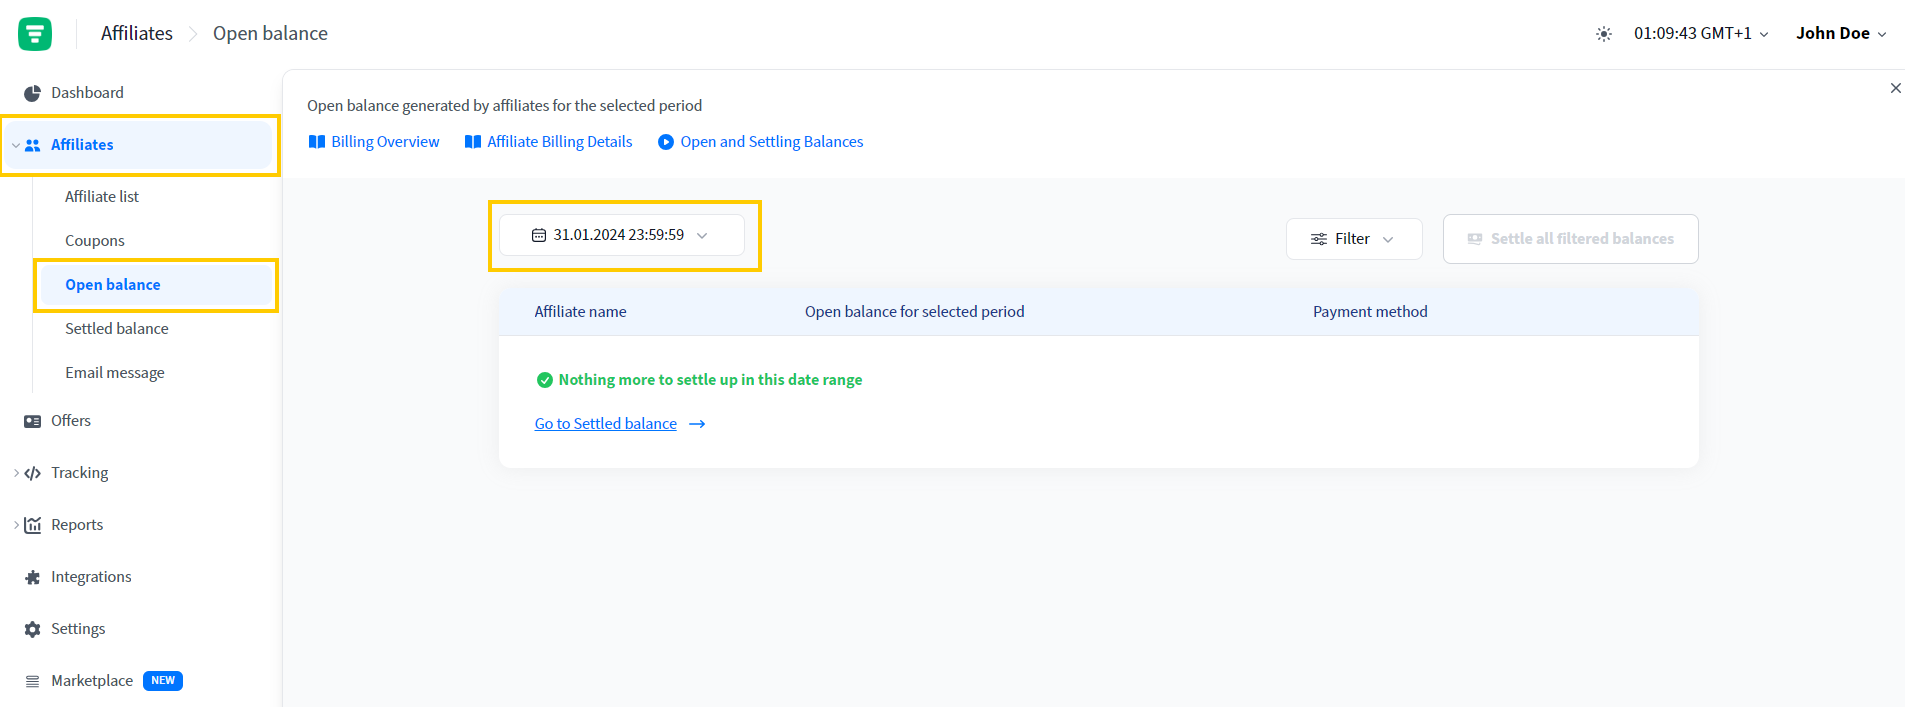The width and height of the screenshot is (1905, 707).
Task: Click the Offers card icon in sidebar
Action: (x=32, y=421)
